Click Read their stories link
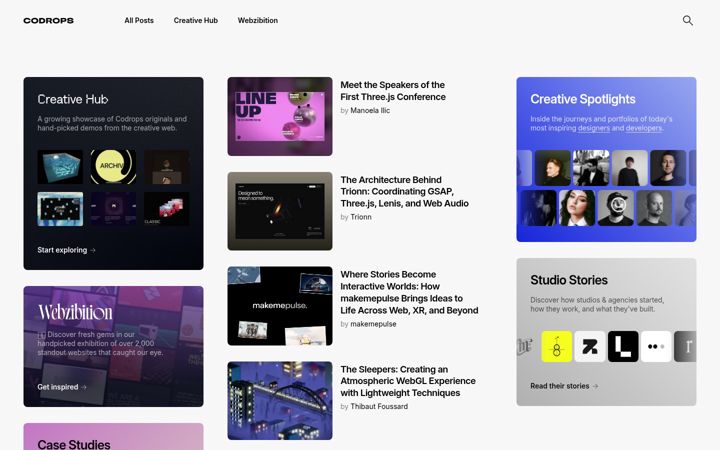Screen dimensions: 720x450 564,386
